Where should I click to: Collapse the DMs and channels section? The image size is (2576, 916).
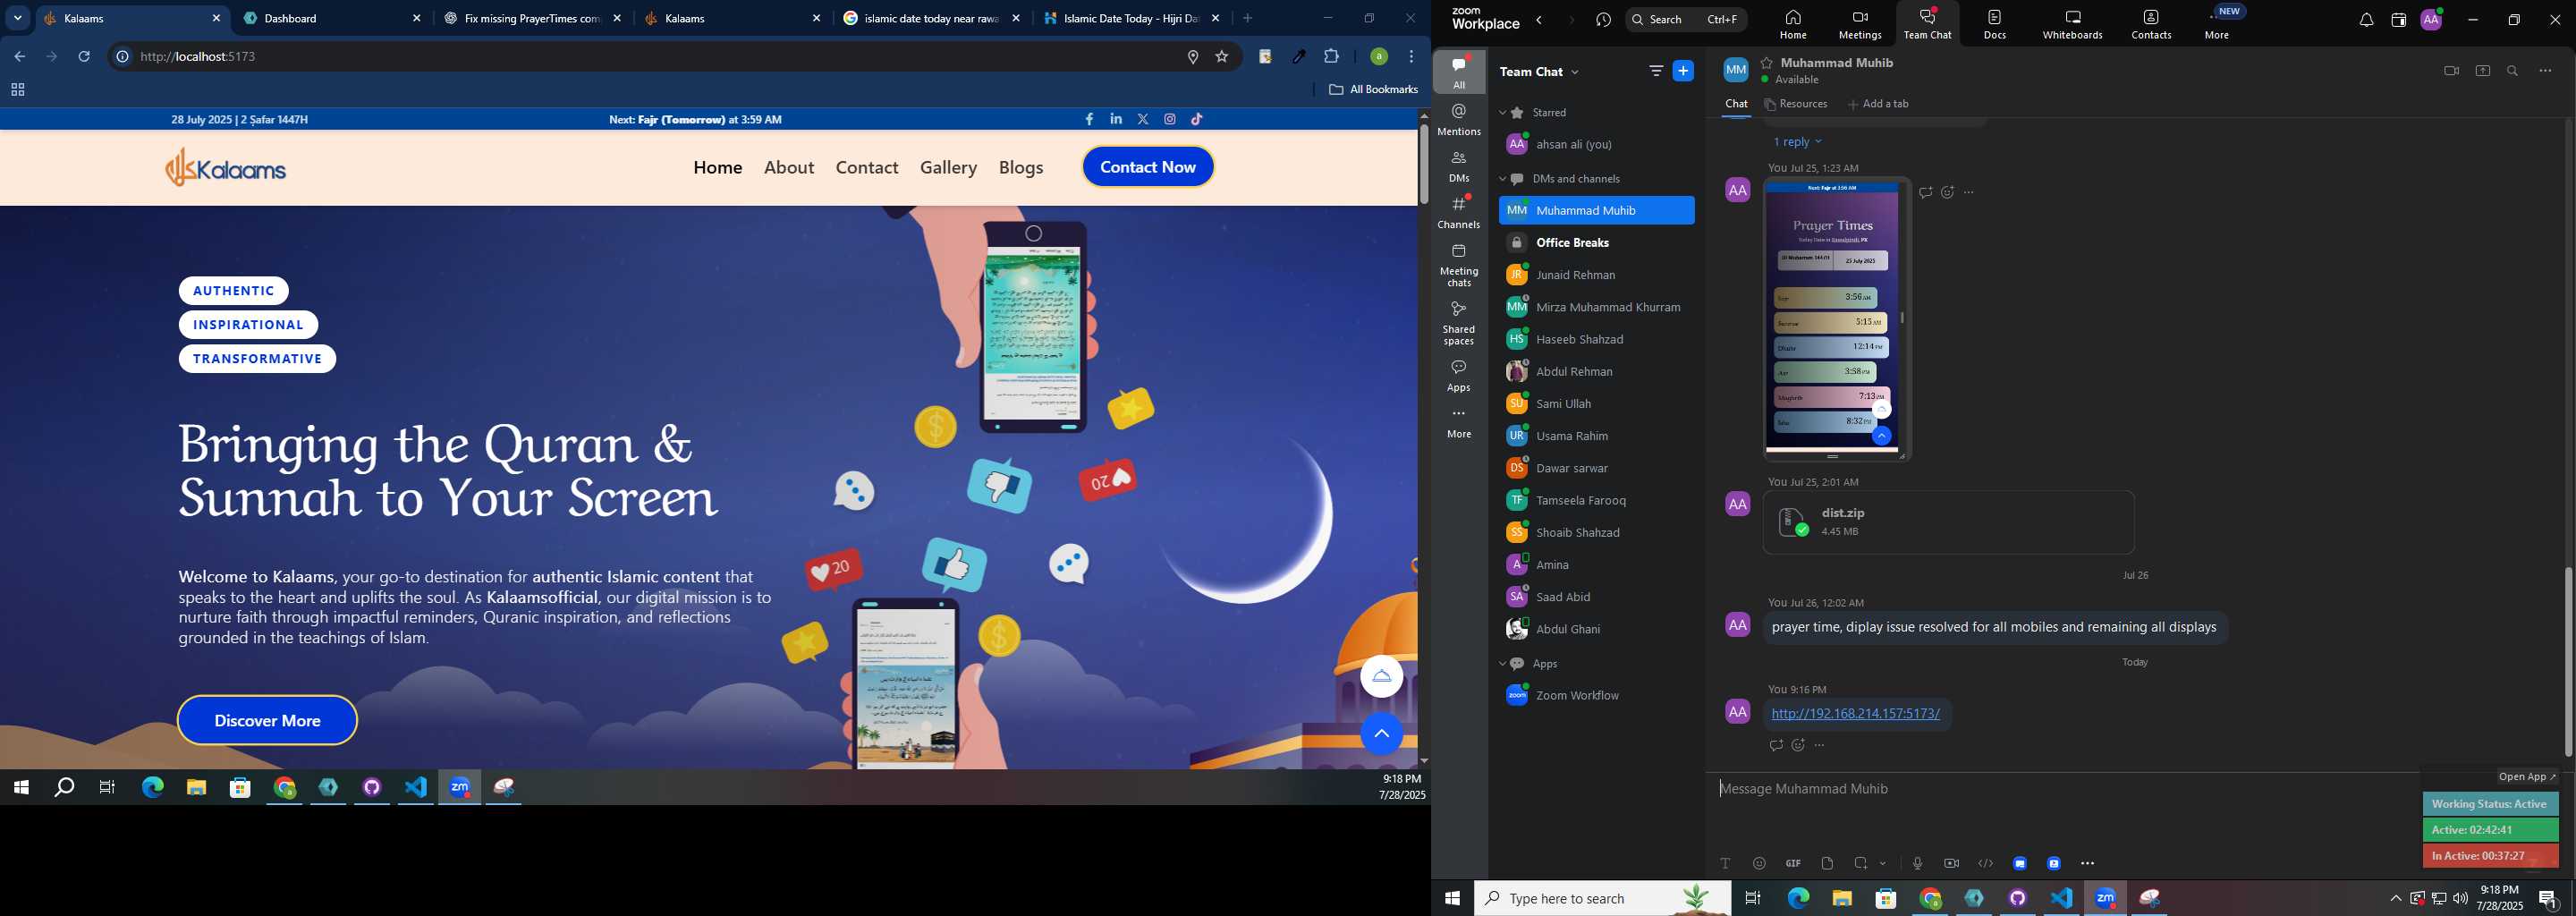(x=1502, y=179)
